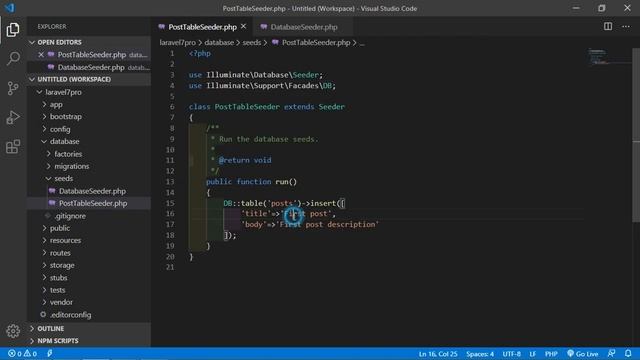Open the Search view in activity bar
Image resolution: width=640 pixels, height=360 pixels.
point(13,58)
